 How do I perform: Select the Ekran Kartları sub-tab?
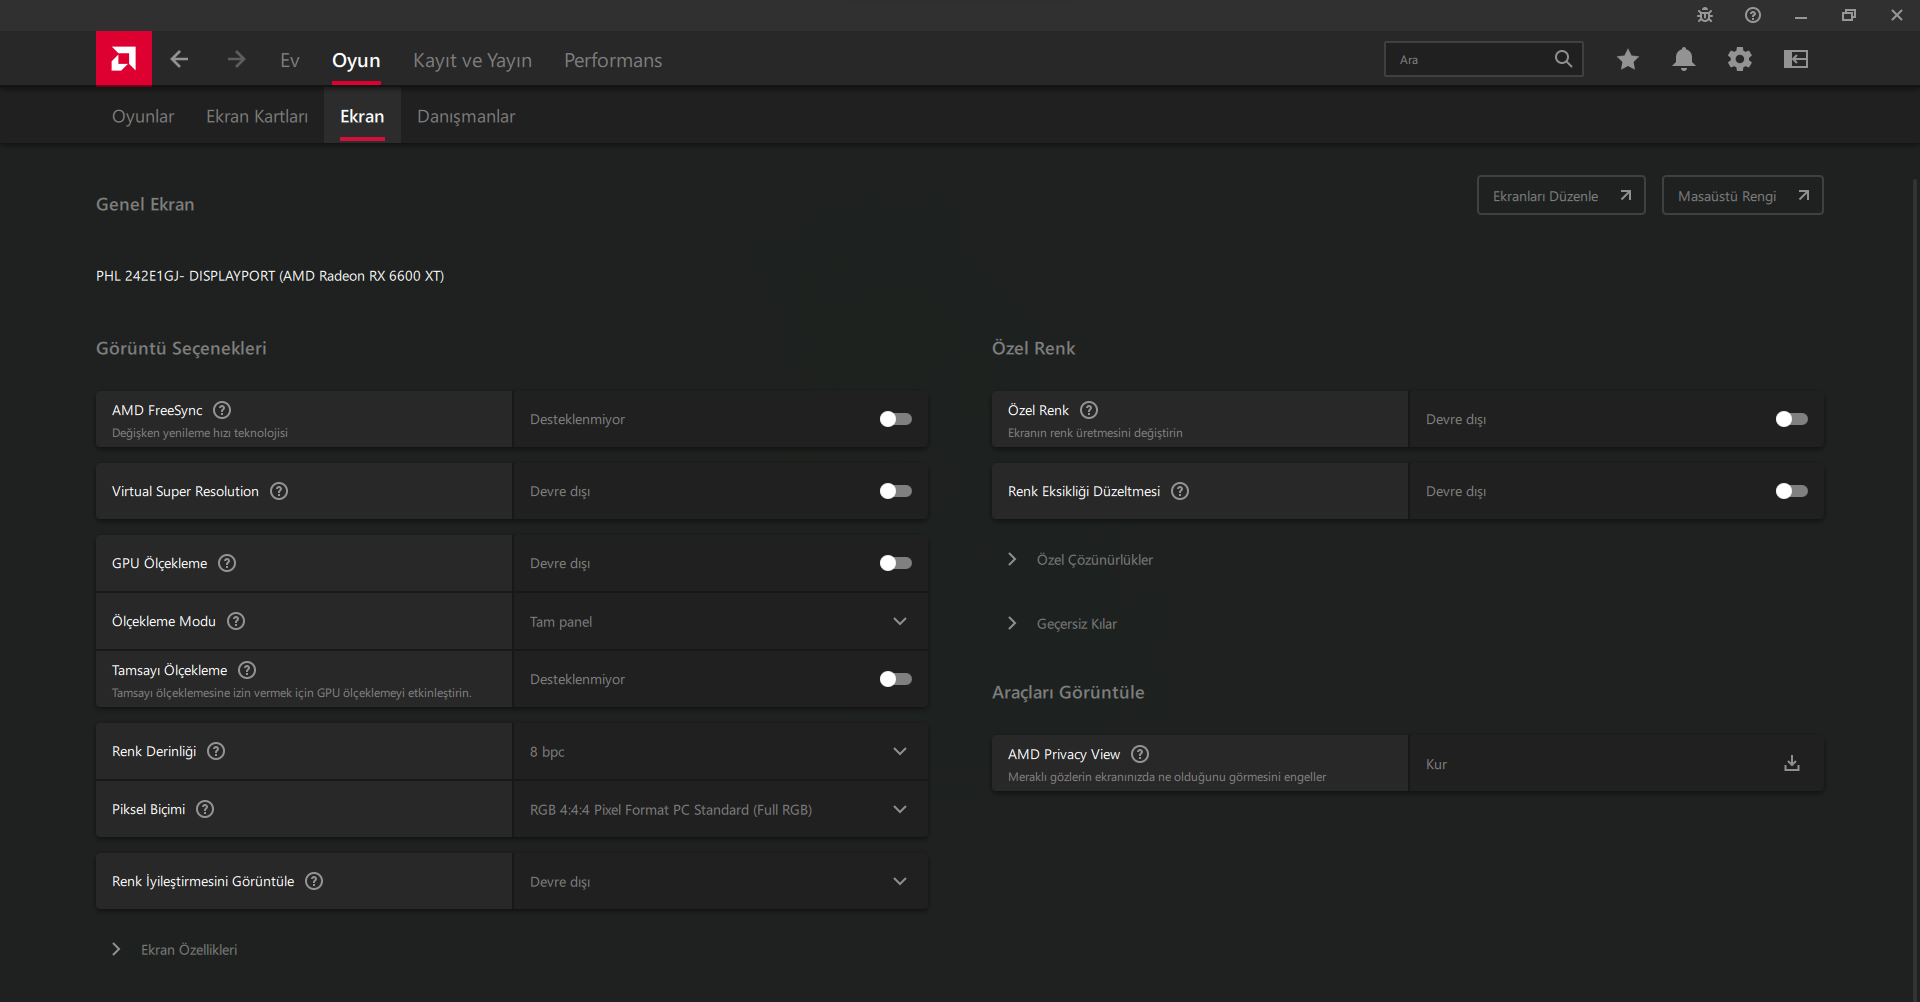[256, 116]
